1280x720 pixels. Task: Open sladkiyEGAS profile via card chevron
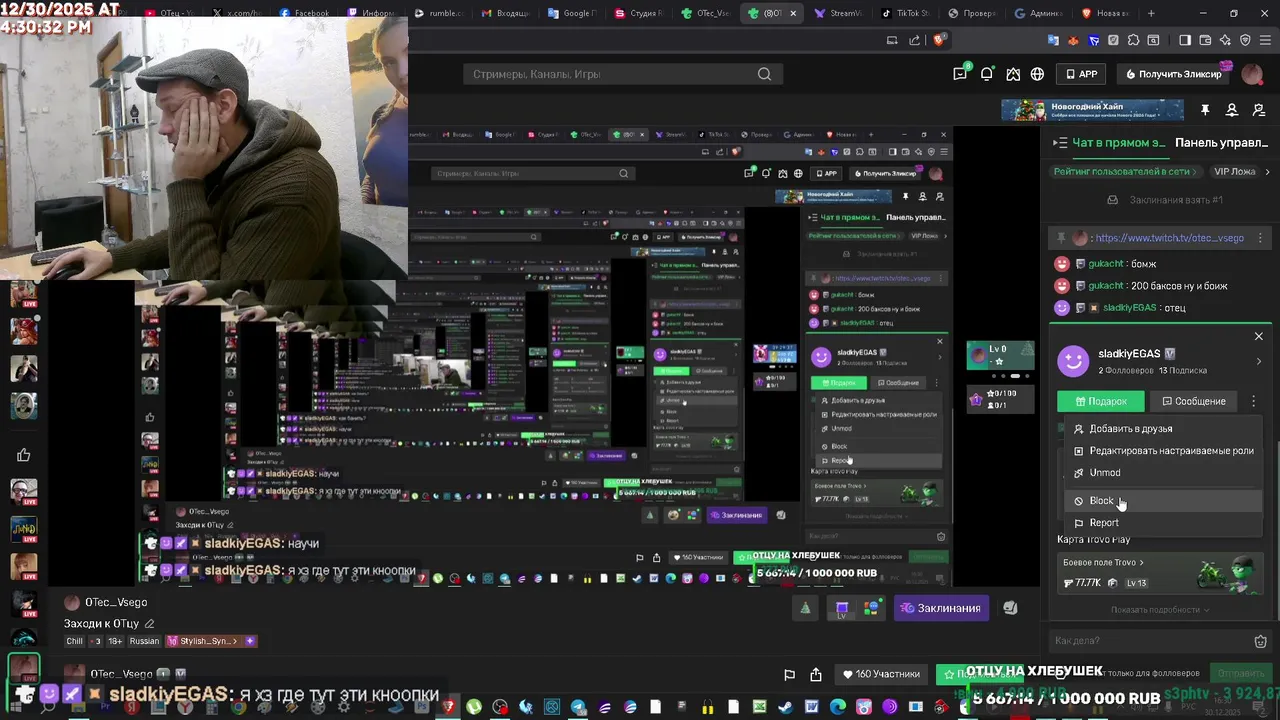(1259, 361)
